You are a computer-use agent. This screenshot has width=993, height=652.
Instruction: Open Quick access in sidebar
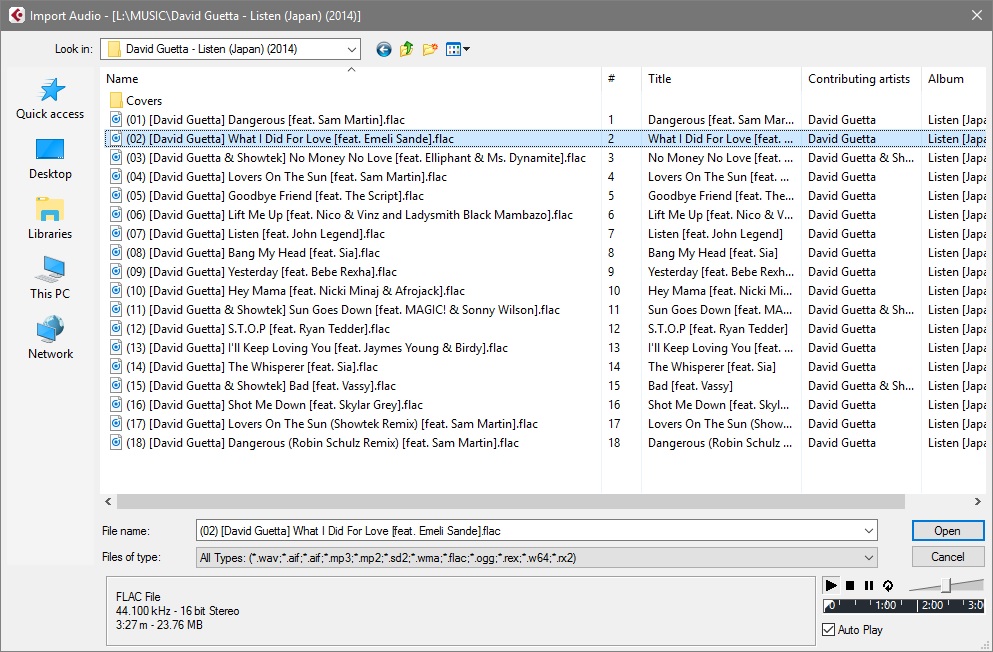(50, 99)
